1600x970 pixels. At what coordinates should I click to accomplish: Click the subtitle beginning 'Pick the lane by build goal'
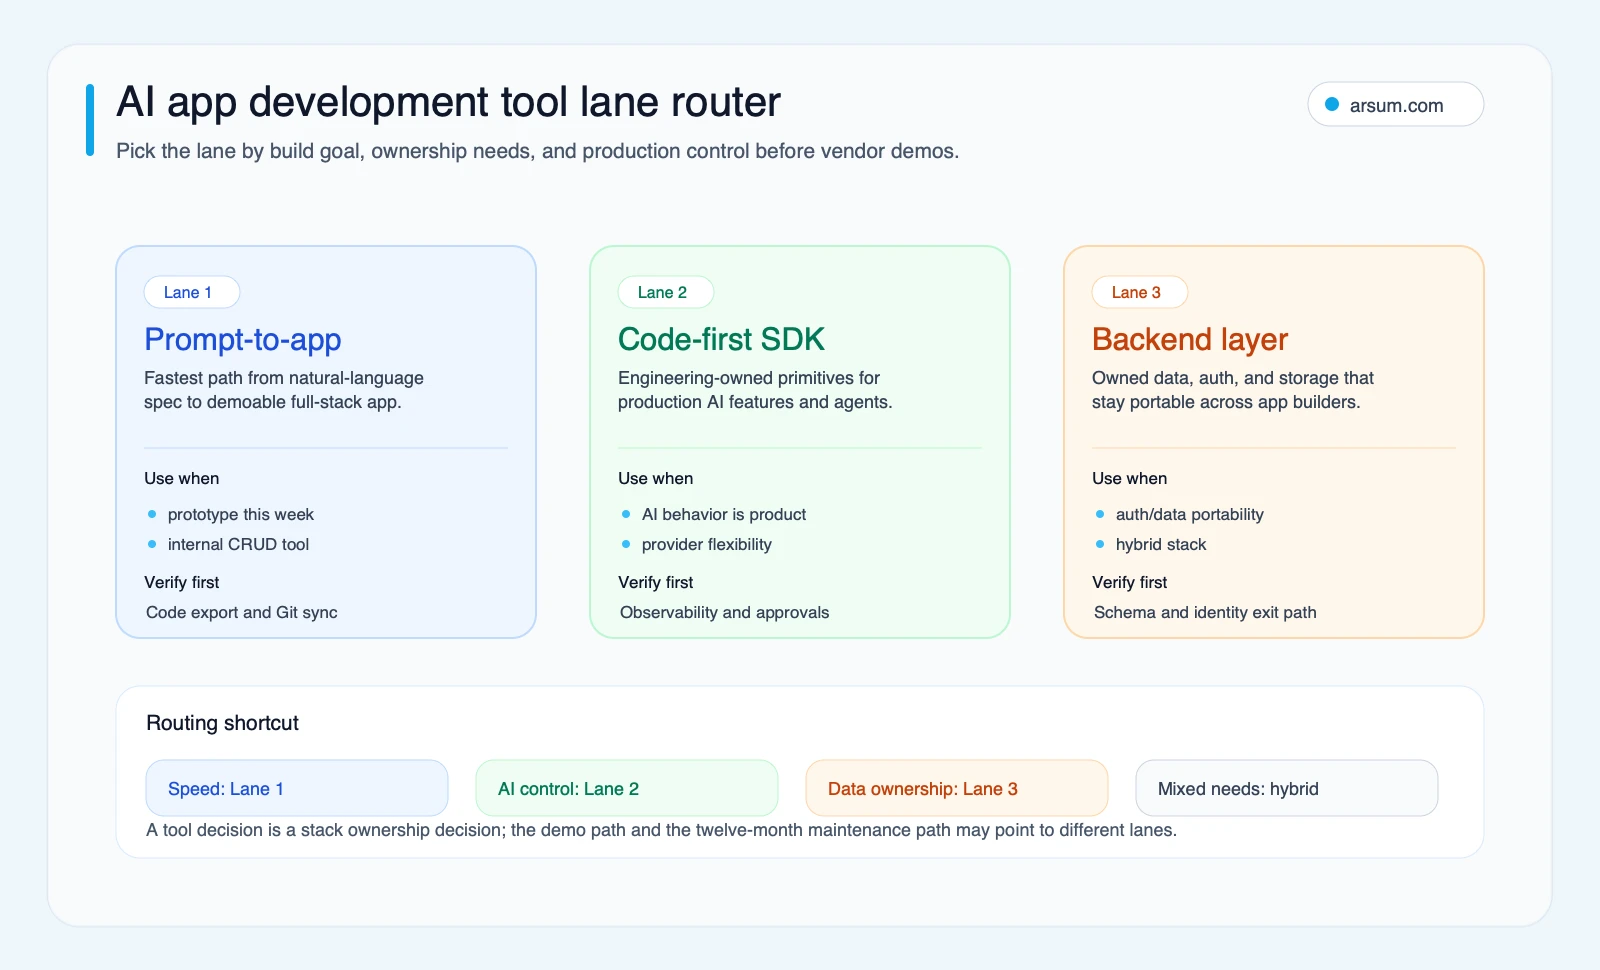(x=538, y=151)
